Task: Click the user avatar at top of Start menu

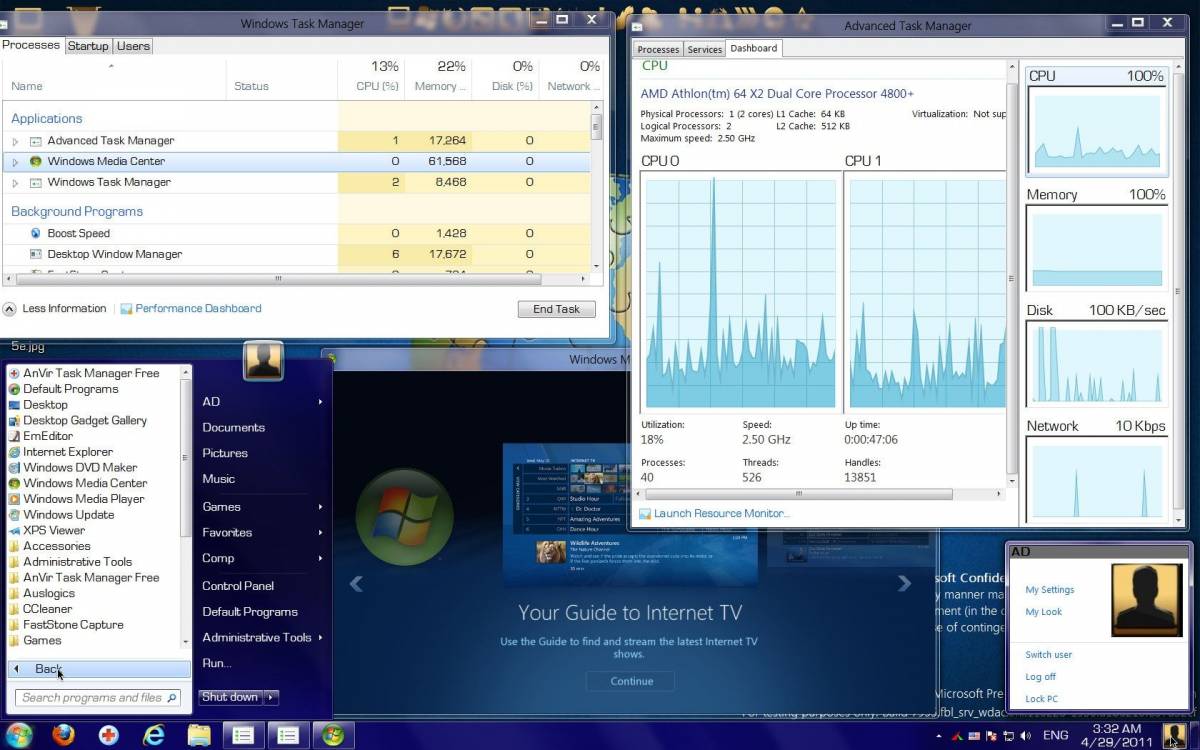Action: (x=263, y=361)
